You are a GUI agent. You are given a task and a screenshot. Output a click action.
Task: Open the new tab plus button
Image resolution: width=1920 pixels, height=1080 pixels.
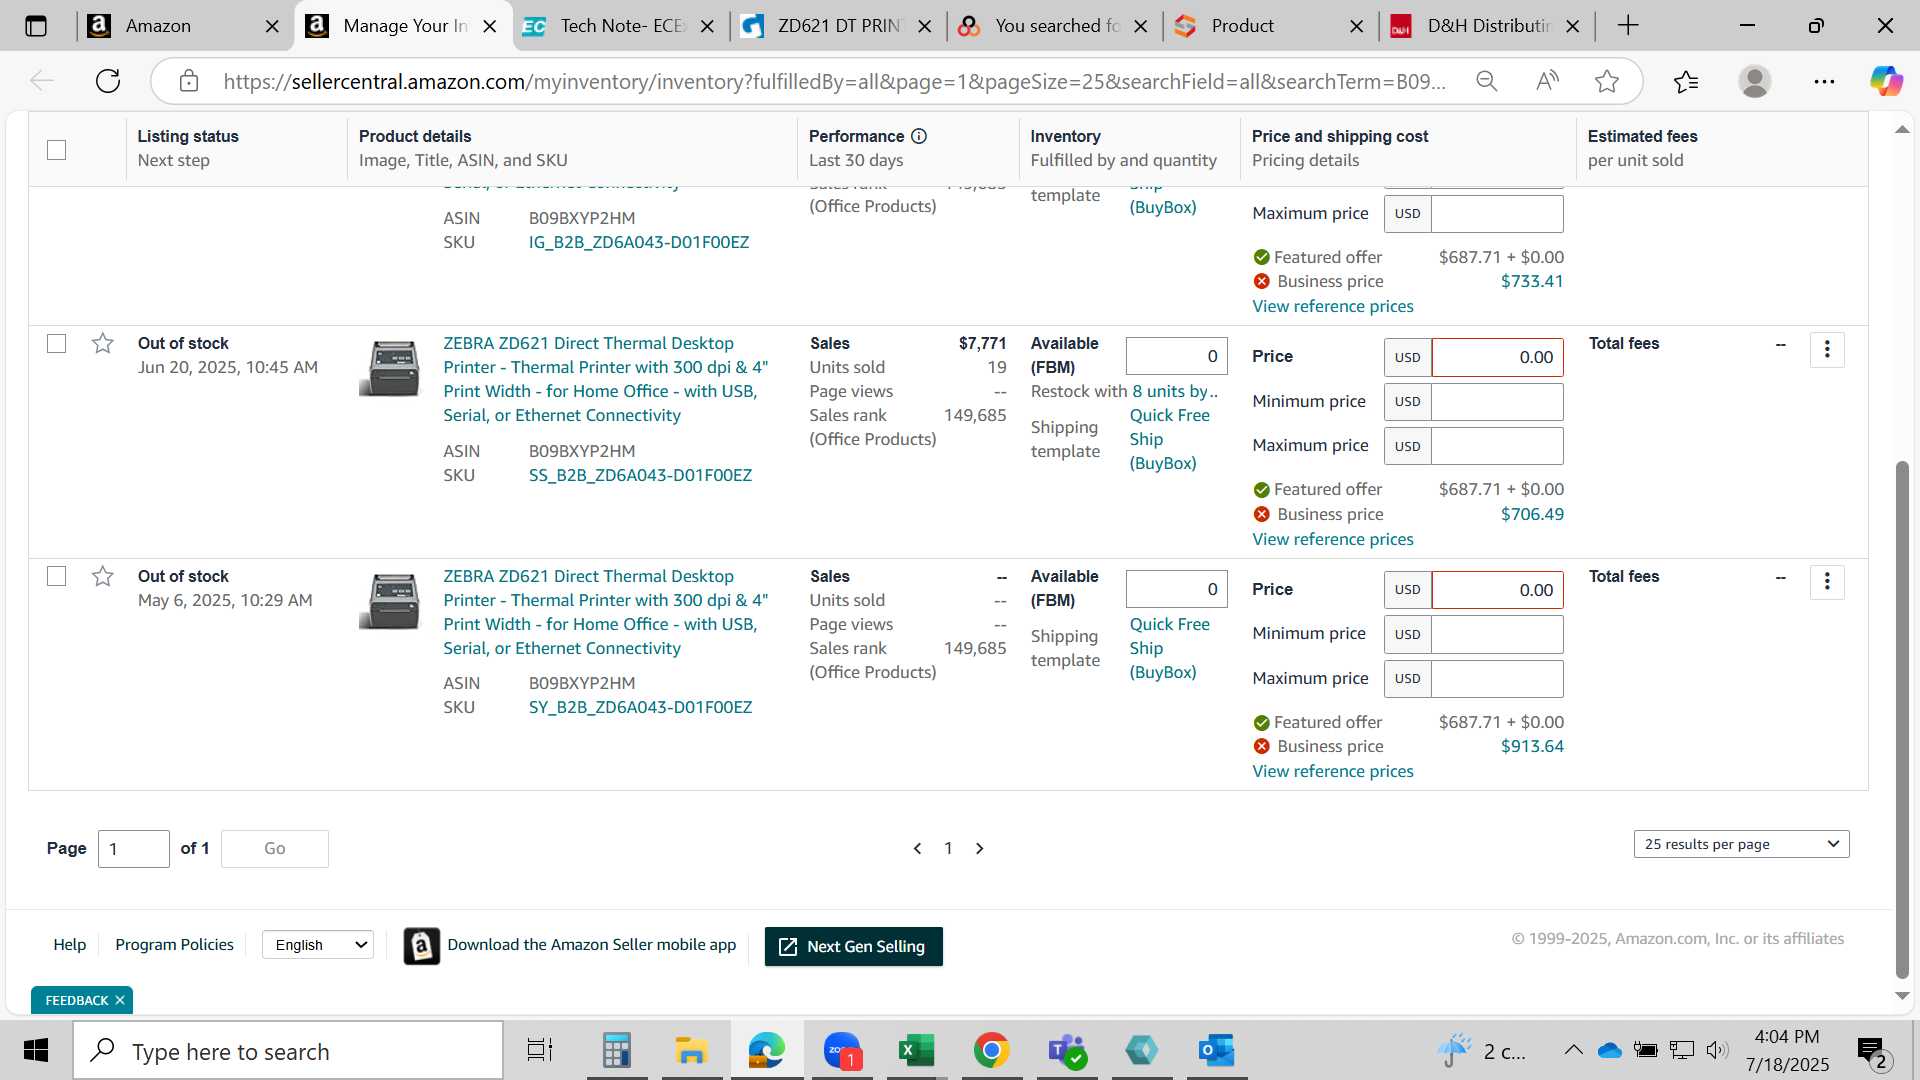click(1628, 26)
